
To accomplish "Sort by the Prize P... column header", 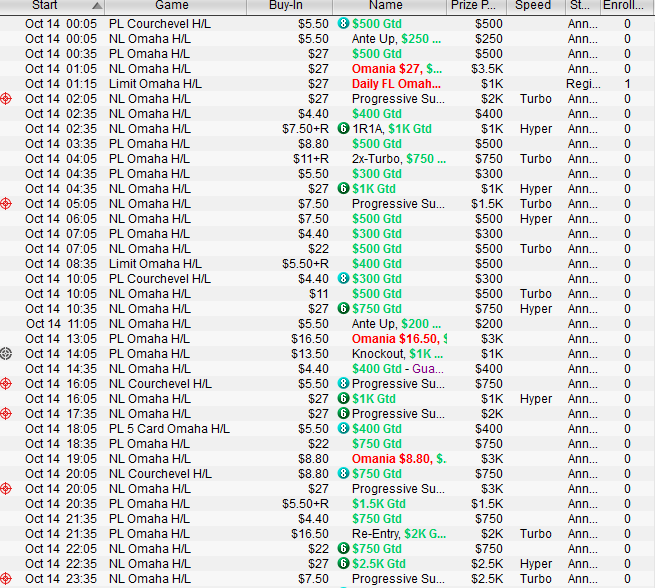I will point(477,6).
